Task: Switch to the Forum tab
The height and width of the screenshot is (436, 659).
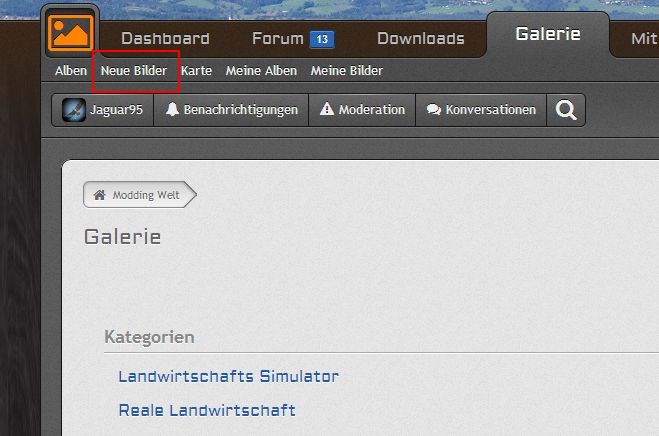Action: (x=277, y=39)
